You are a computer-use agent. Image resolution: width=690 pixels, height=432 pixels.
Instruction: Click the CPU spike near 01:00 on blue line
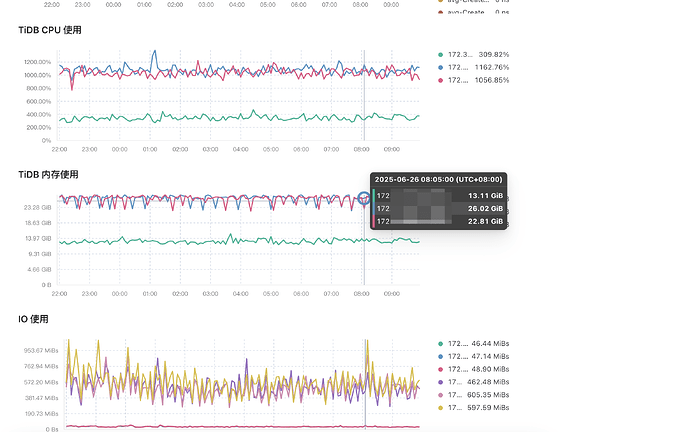click(153, 53)
